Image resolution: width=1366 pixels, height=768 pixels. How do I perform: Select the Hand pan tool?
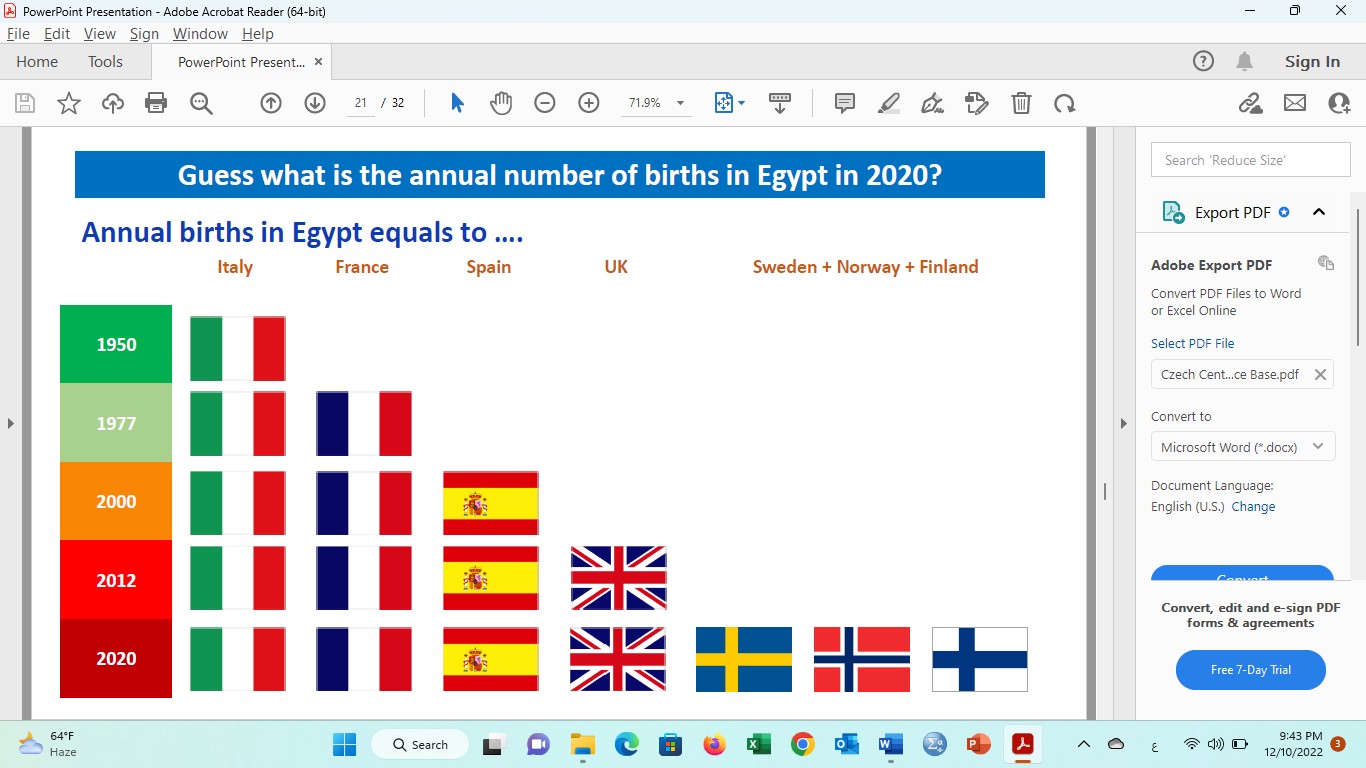pos(501,103)
